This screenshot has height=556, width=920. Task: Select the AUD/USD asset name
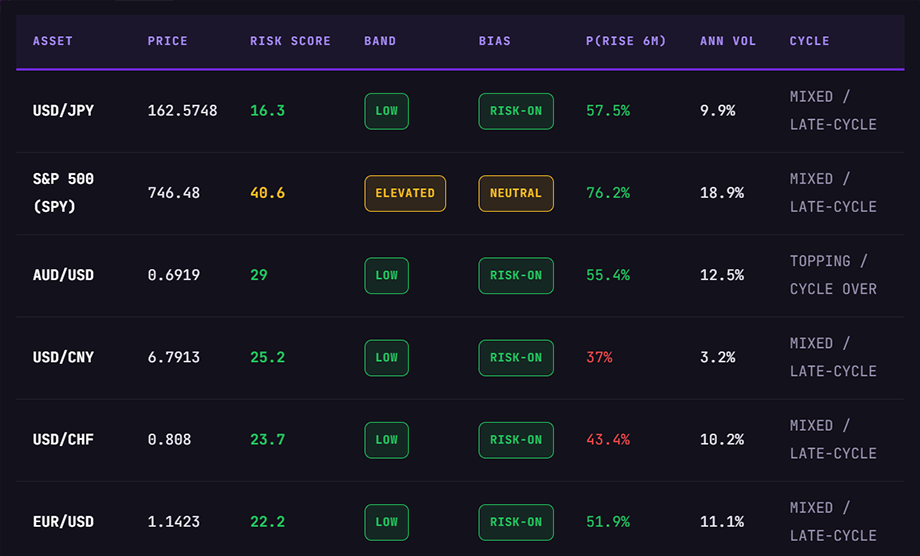click(63, 275)
